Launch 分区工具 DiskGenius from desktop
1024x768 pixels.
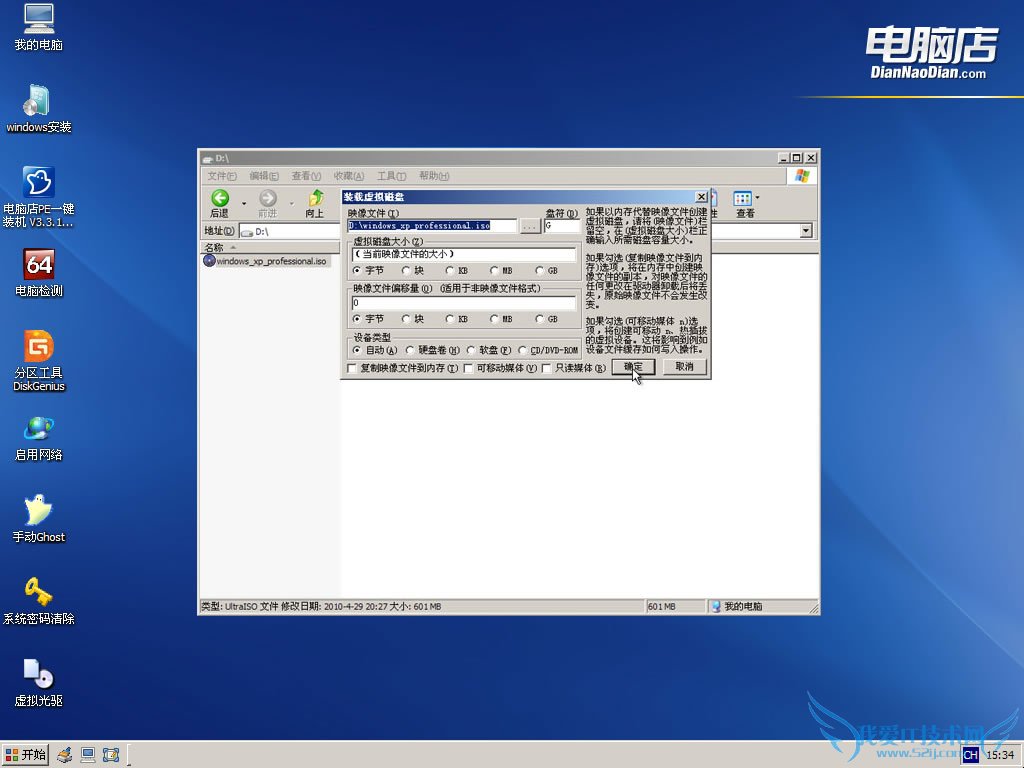pos(38,348)
